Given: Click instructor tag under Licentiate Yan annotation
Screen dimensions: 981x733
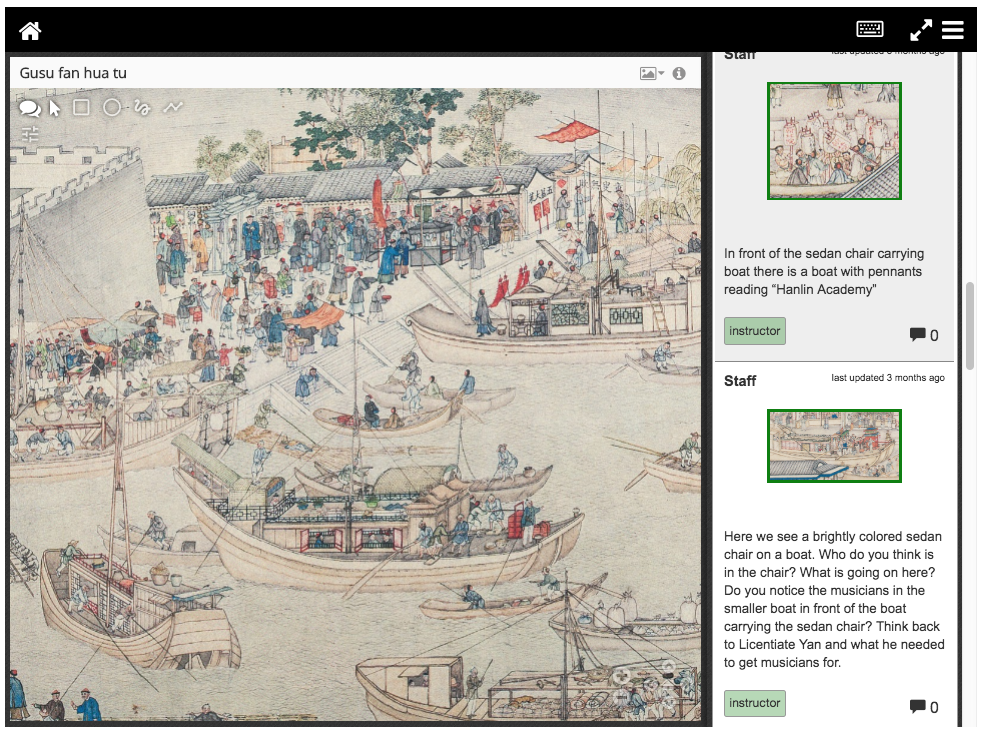Looking at the screenshot, I should [755, 703].
